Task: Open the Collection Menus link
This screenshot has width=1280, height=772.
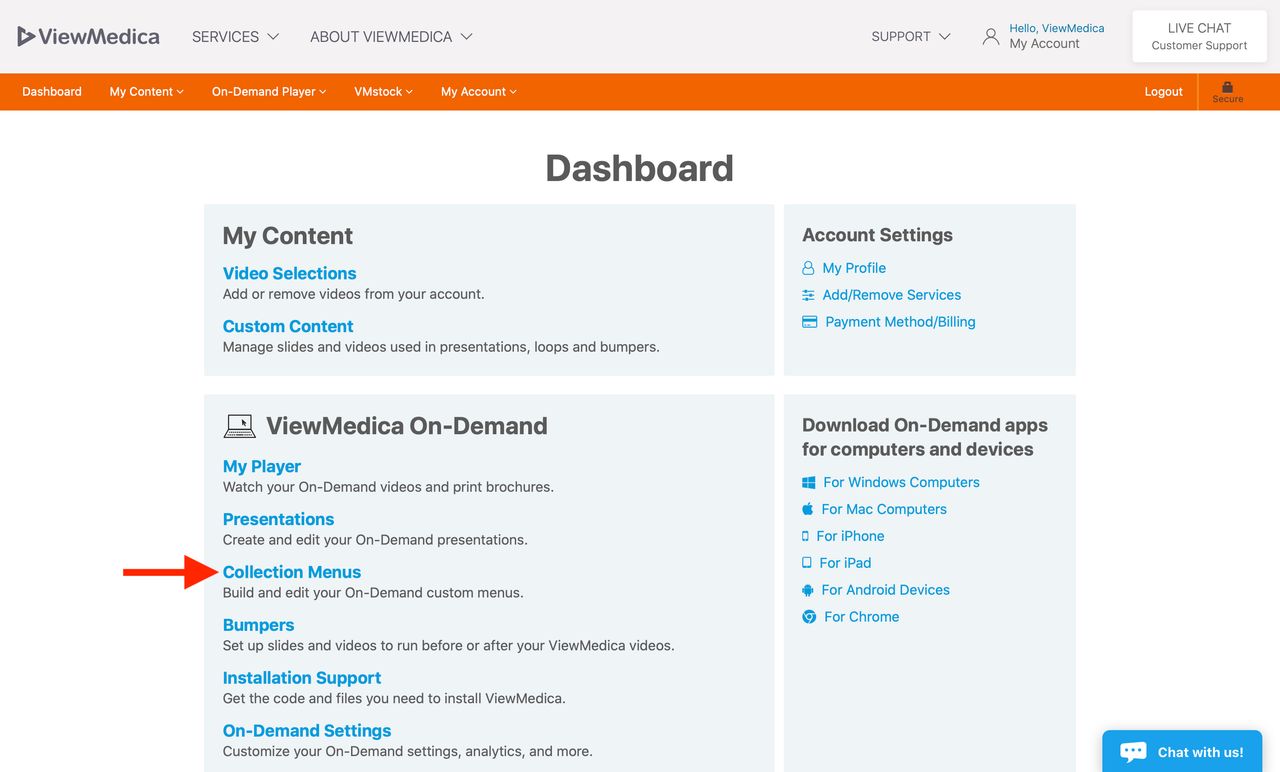Action: pyautogui.click(x=292, y=572)
